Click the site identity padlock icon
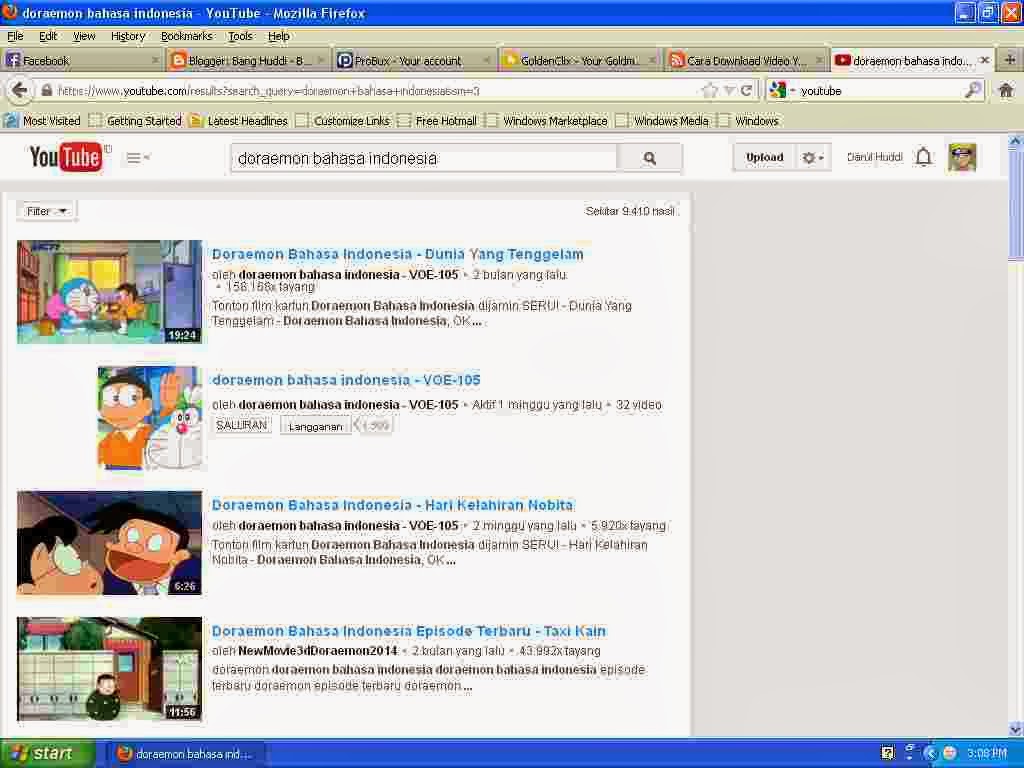This screenshot has height=768, width=1024. (46, 91)
